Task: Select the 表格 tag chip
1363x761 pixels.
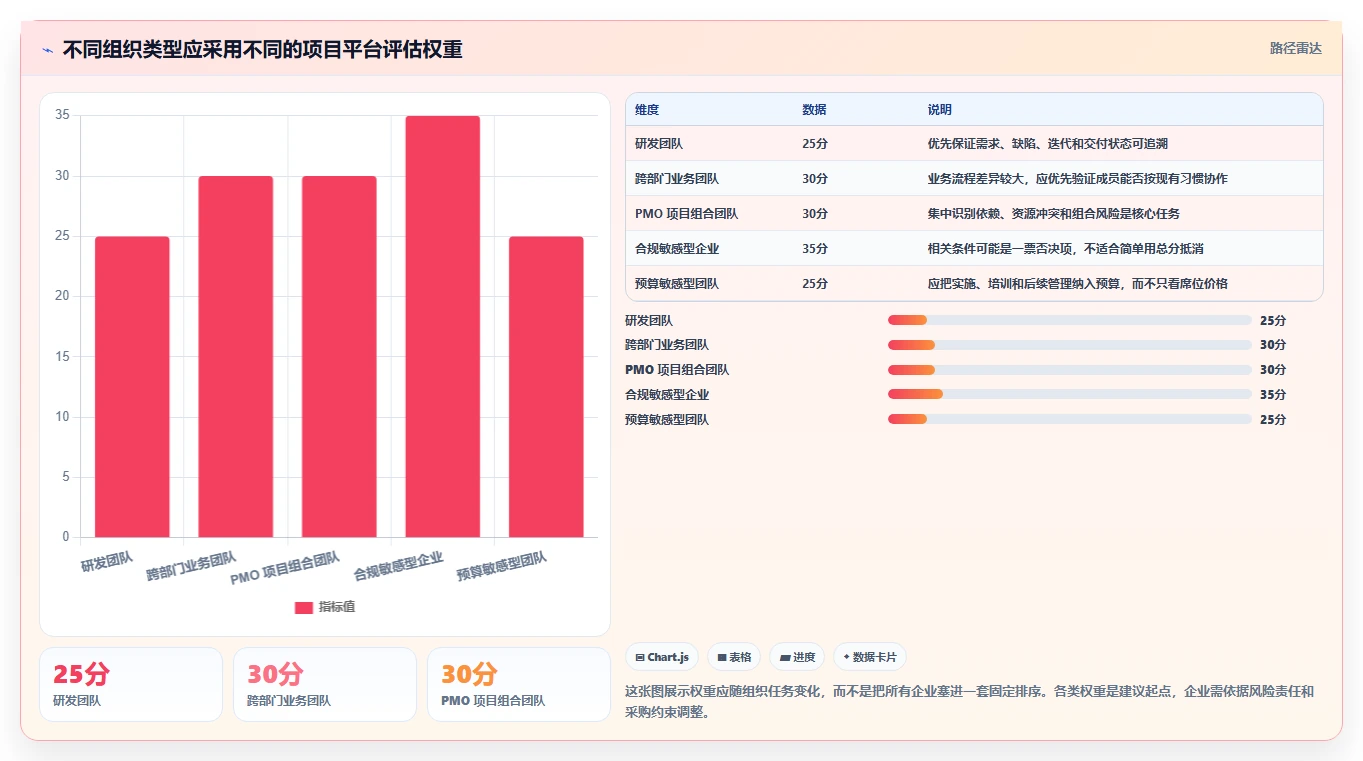Action: [734, 657]
